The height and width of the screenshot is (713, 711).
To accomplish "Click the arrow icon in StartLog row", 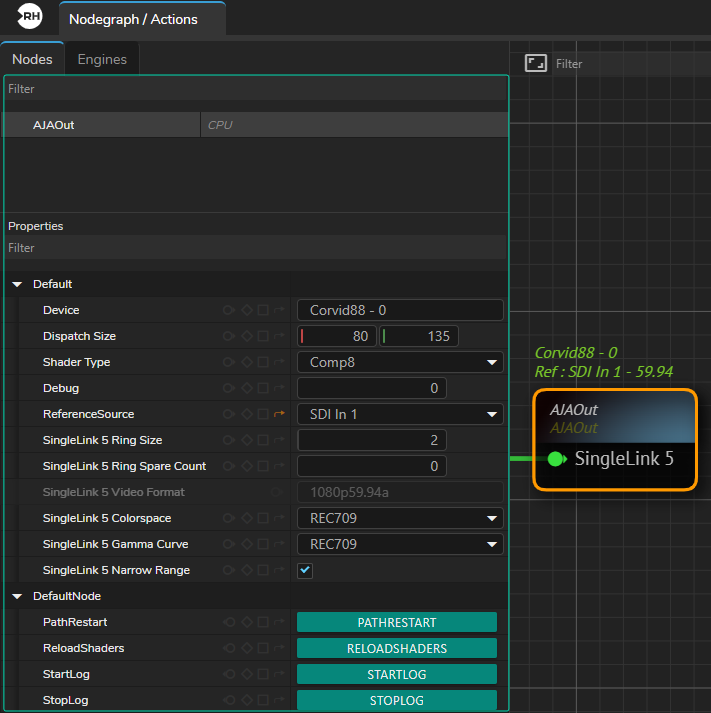I will [x=279, y=674].
